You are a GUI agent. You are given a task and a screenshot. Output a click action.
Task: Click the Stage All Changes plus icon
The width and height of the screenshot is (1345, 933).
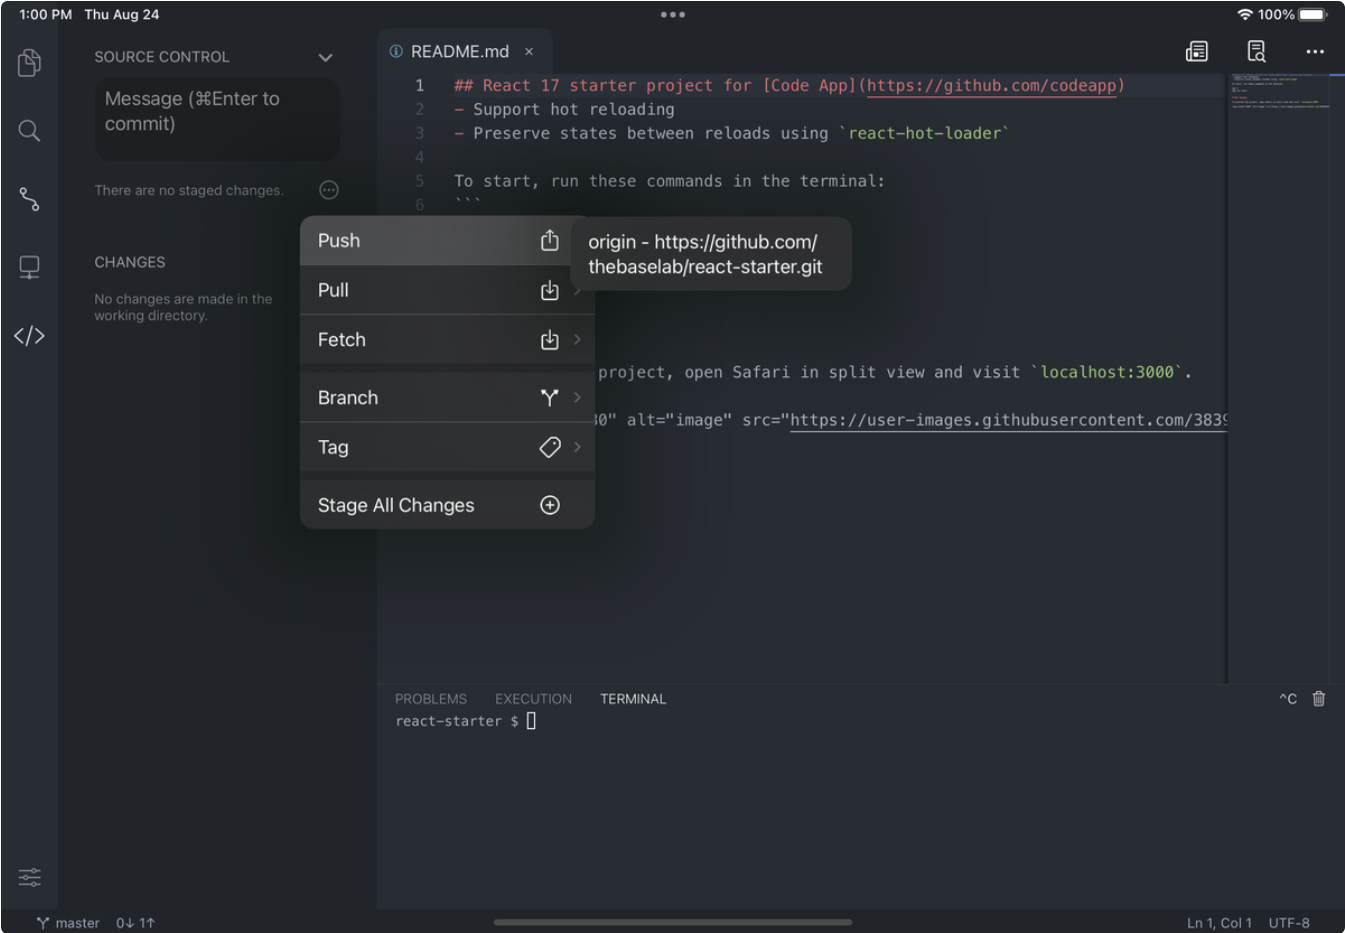point(549,505)
